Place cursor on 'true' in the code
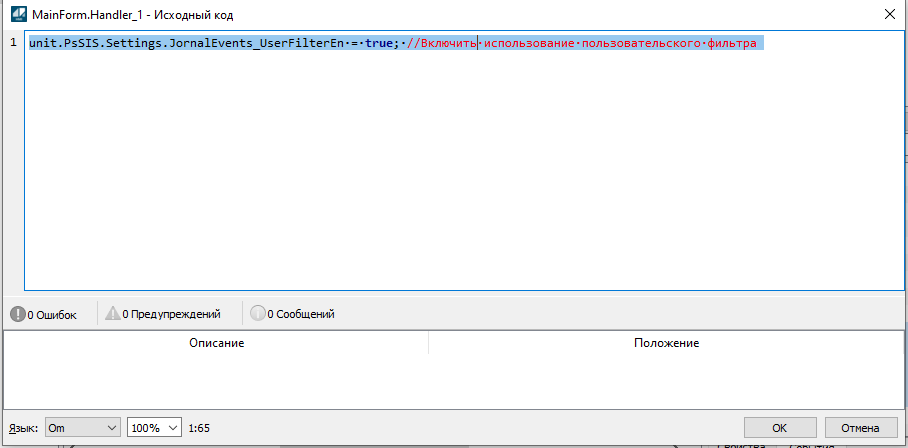Image resolution: width=908 pixels, height=448 pixels. pyautogui.click(x=379, y=44)
